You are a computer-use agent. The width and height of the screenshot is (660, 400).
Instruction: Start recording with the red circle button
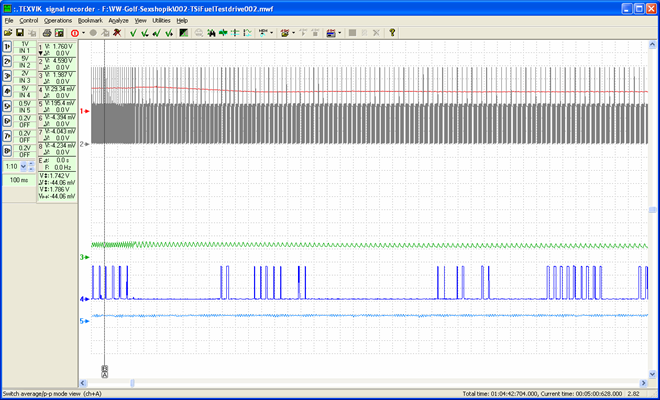pyautogui.click(x=75, y=32)
